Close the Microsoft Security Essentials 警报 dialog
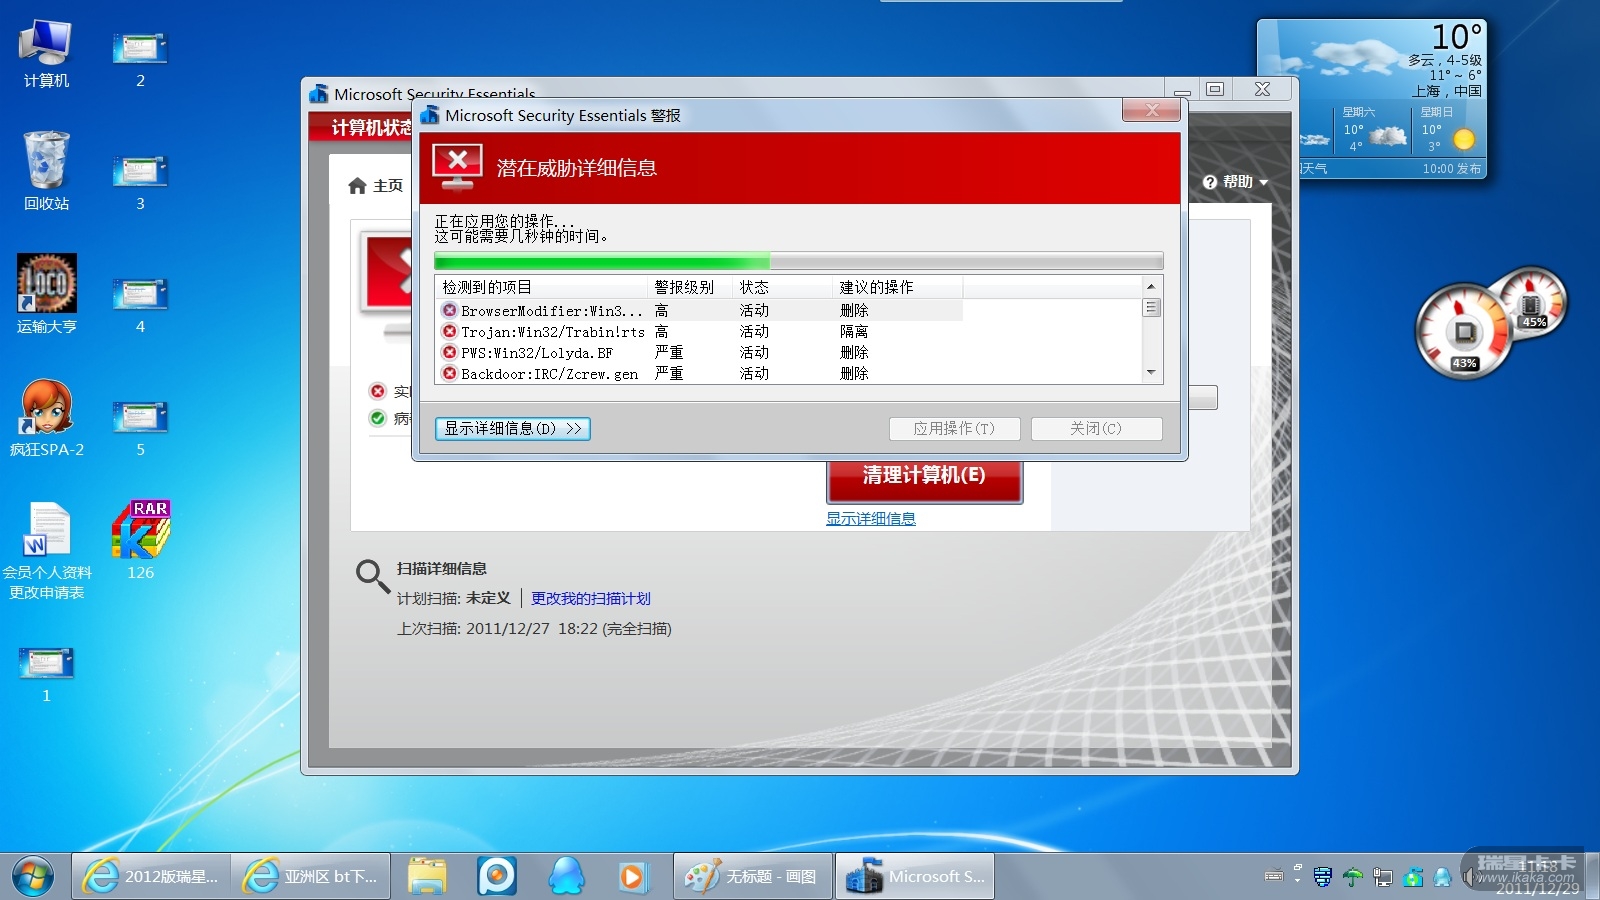Image resolution: width=1600 pixels, height=900 pixels. click(1151, 110)
